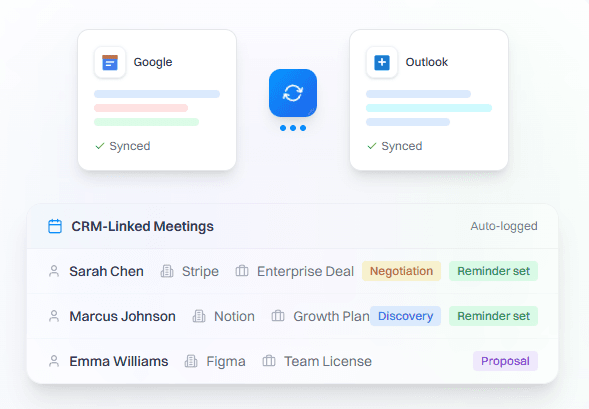Click the Auto-logged label
This screenshot has width=589, height=409.
(x=504, y=226)
